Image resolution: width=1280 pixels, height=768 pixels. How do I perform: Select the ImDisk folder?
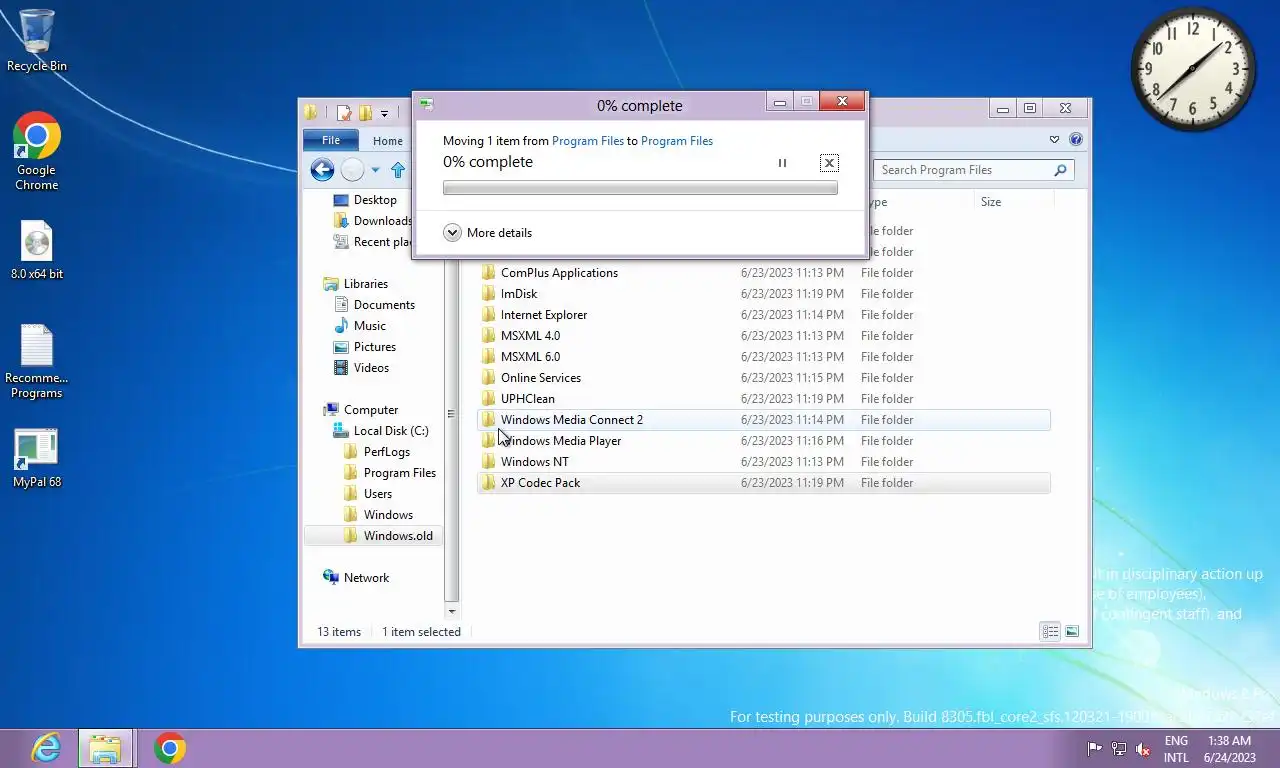tap(764, 294)
